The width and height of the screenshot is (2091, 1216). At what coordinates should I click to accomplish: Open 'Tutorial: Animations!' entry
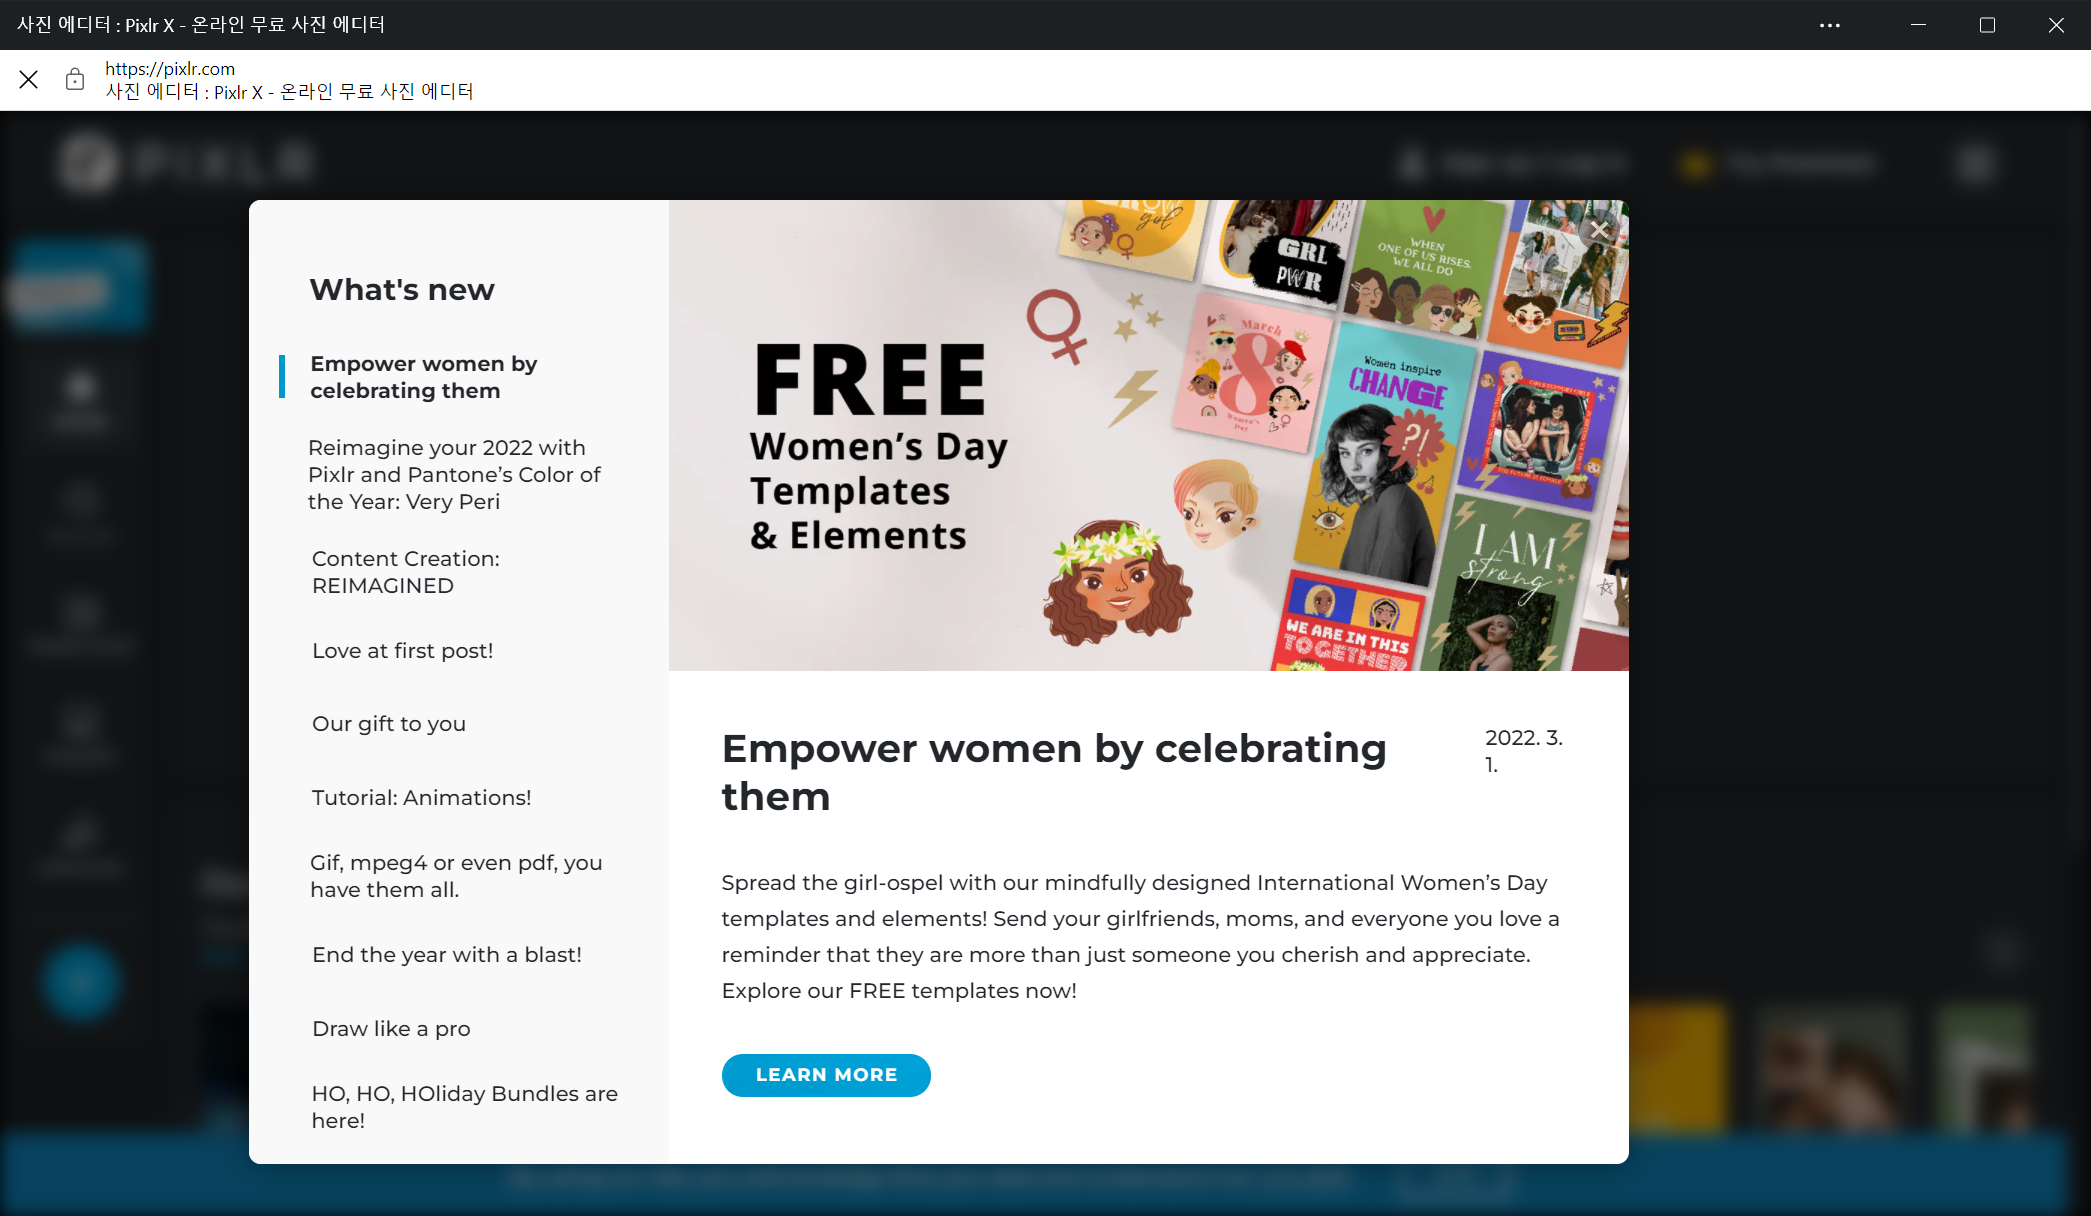[421, 798]
